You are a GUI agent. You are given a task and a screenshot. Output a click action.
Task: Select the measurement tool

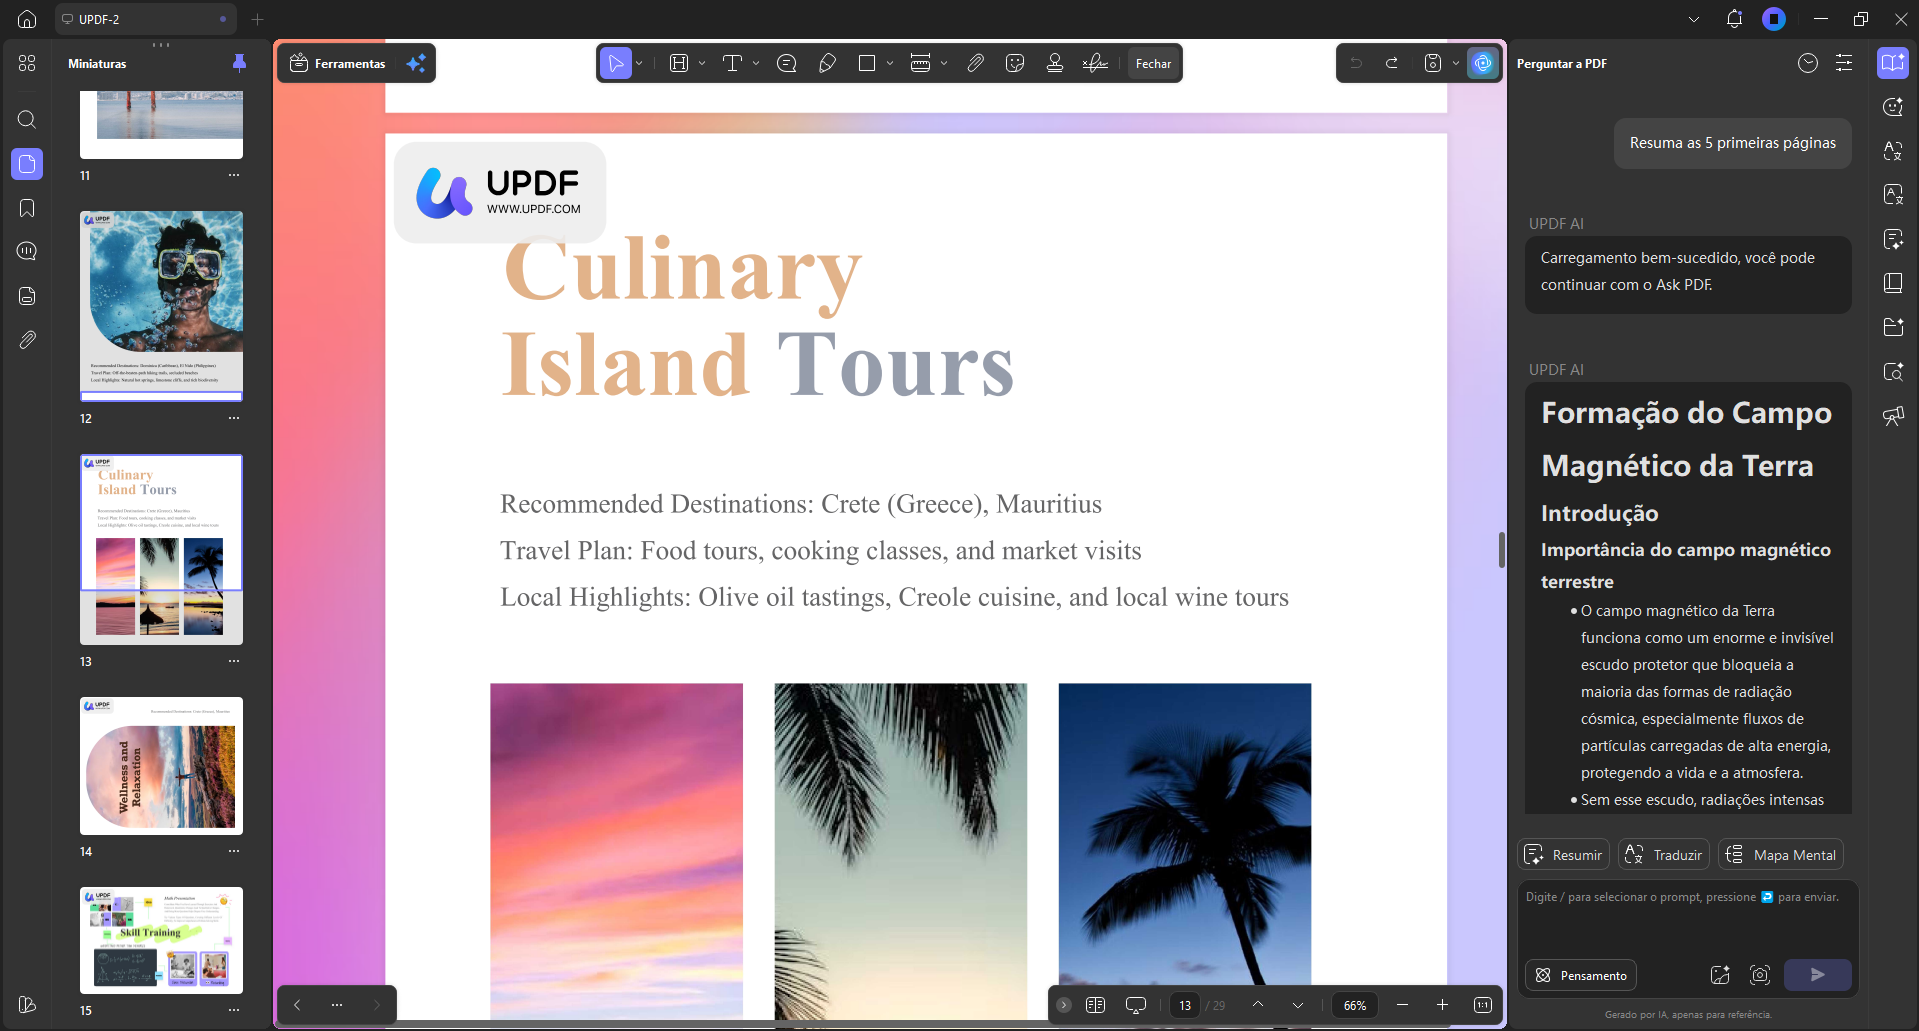click(921, 64)
